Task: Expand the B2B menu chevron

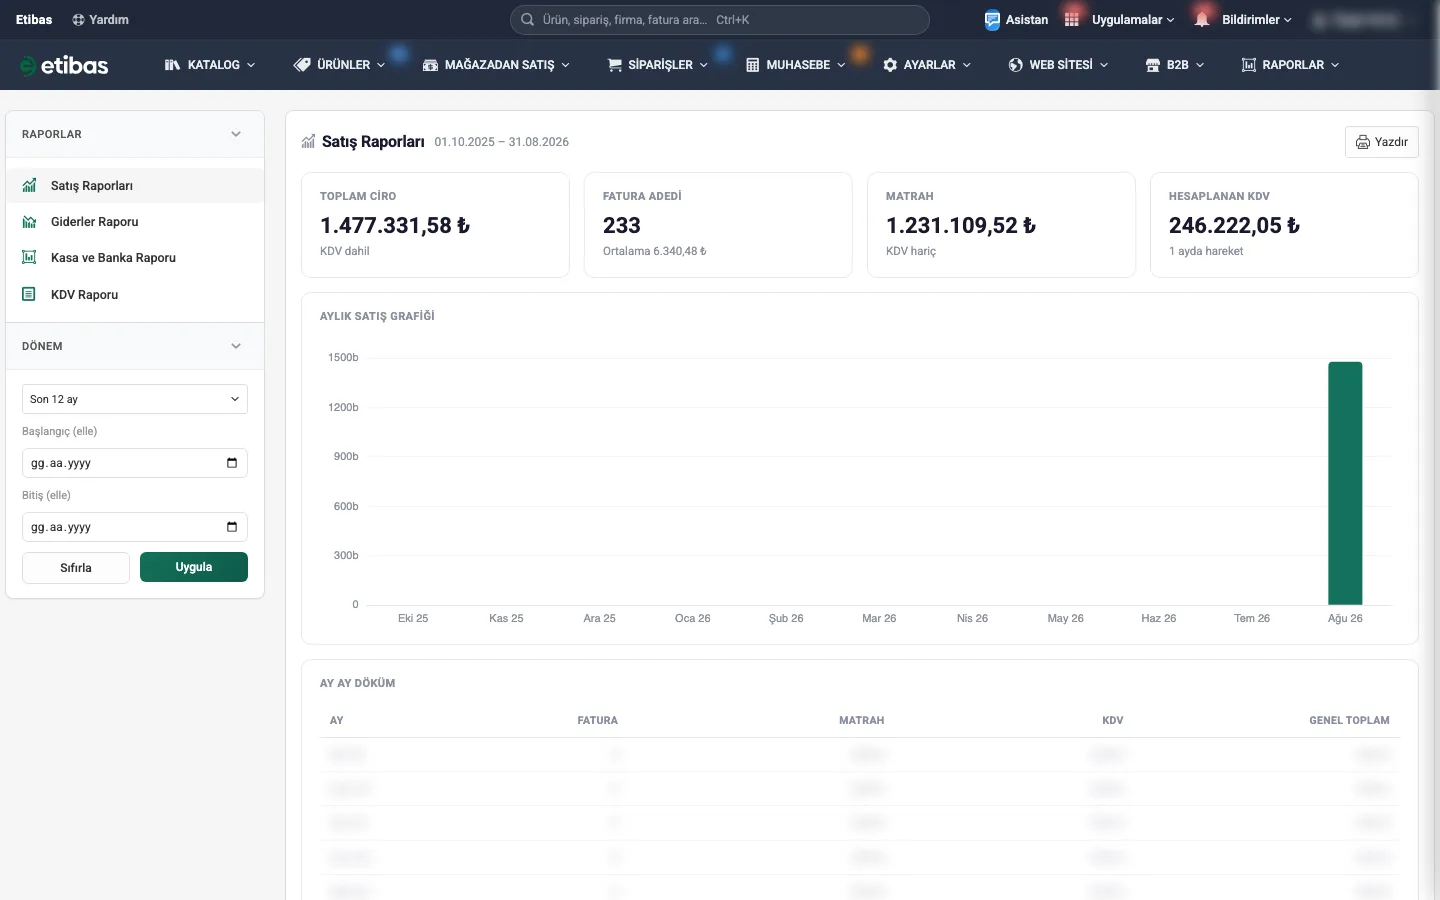Action: (x=1200, y=65)
